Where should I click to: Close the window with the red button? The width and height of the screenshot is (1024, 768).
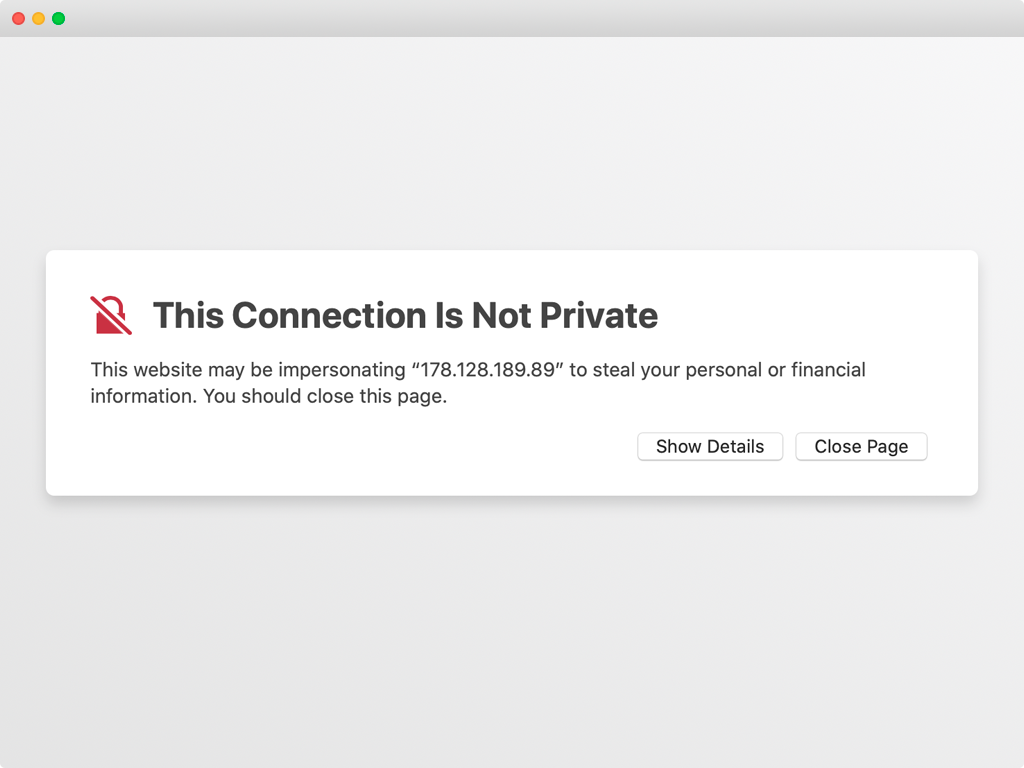tap(18, 18)
